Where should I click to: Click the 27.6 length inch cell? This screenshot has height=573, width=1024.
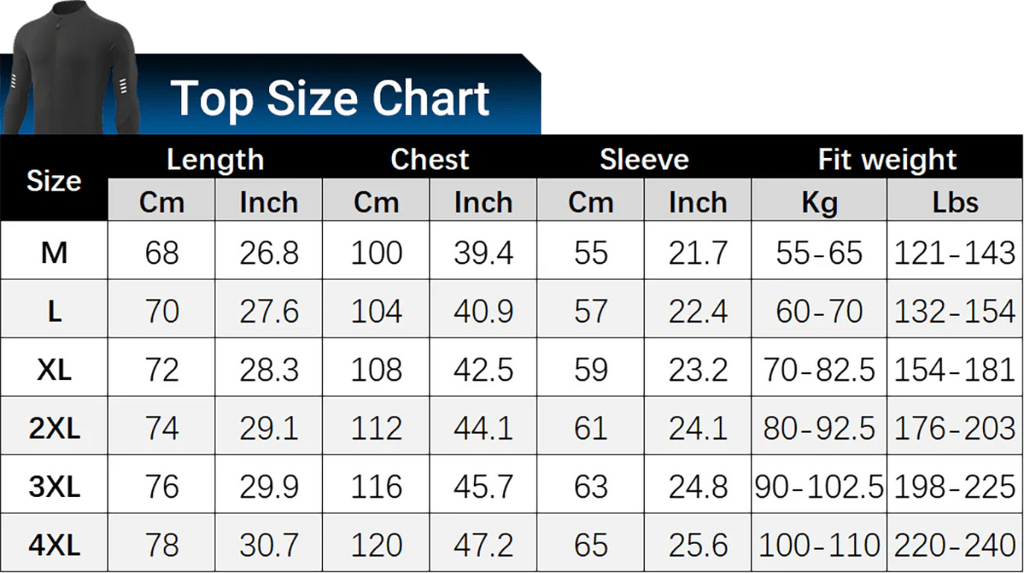click(268, 311)
